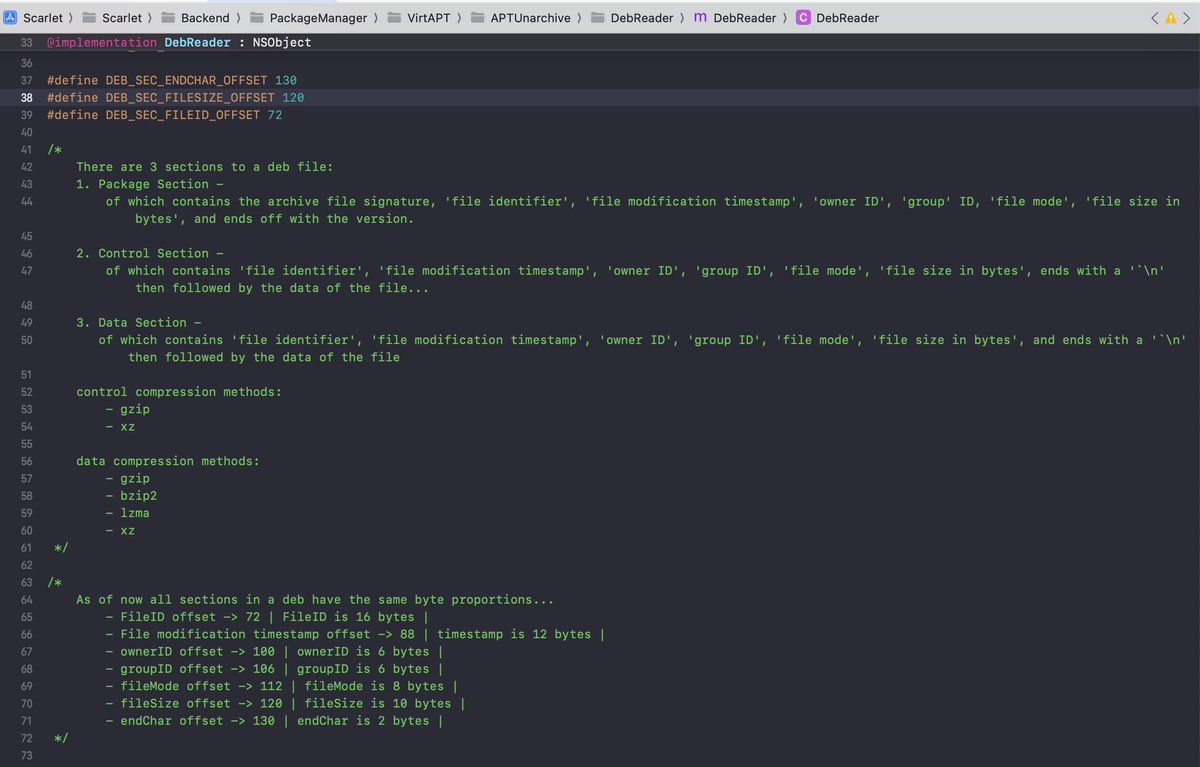Click 'data compression methods:' comment
Image resolution: width=1200 pixels, height=767 pixels.
tap(168, 461)
